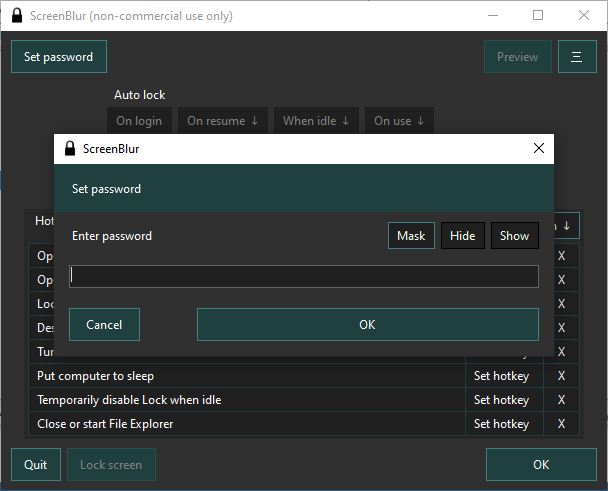608x491 pixels.
Task: Cancel the Set password dialog
Action: [104, 325]
